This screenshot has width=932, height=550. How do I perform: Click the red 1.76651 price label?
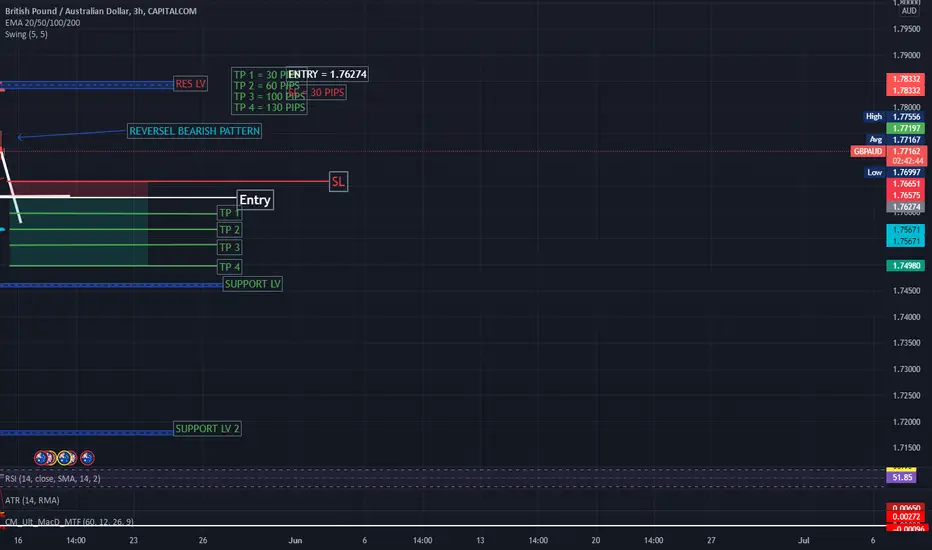tap(906, 184)
